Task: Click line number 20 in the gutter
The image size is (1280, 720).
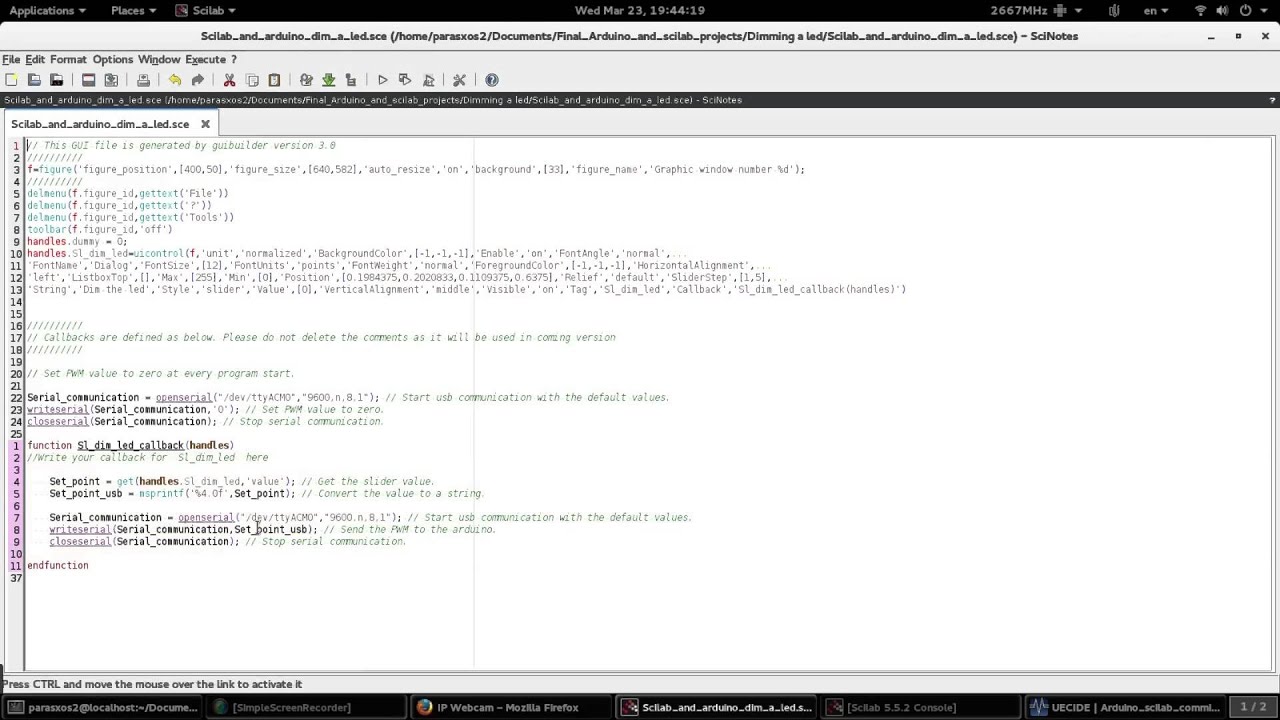Action: click(16, 374)
